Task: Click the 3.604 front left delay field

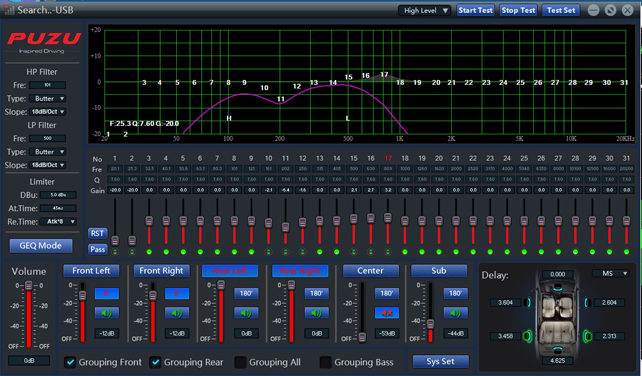Action: click(505, 303)
